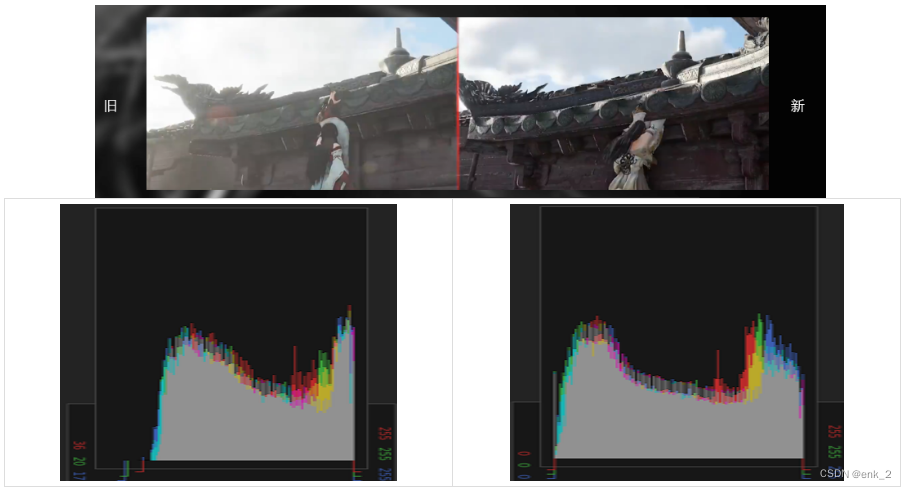The image size is (906, 489).
Task: Select the green 0 value on right histogram
Action: (x=524, y=465)
